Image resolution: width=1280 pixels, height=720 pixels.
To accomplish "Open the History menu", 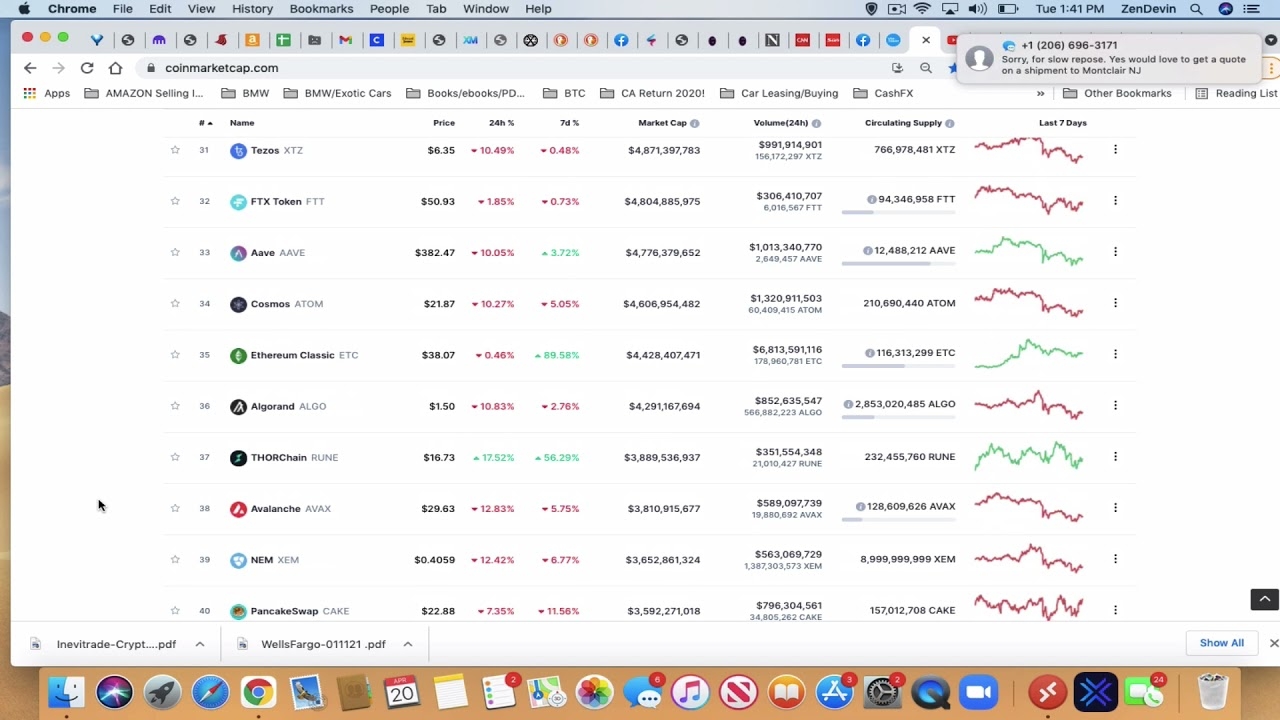I will 252,9.
